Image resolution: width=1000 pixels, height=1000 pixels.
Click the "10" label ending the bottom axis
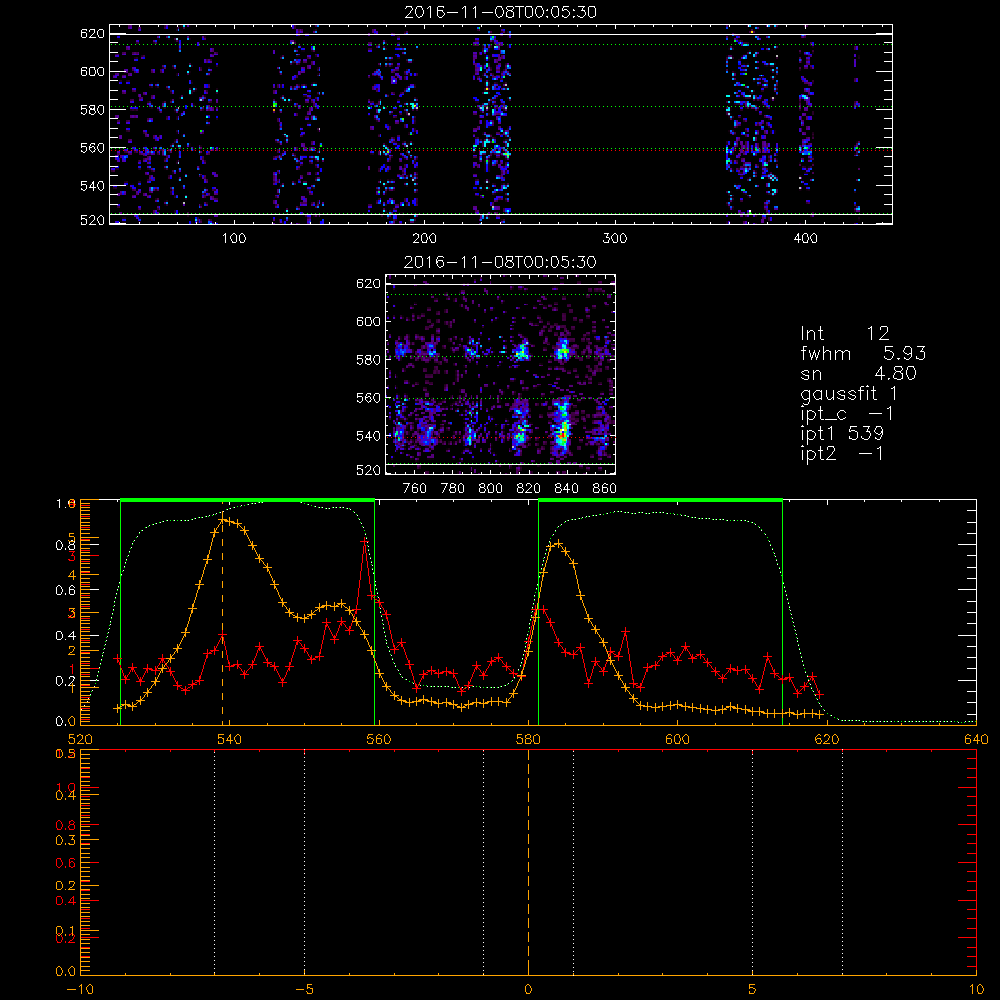[x=976, y=990]
